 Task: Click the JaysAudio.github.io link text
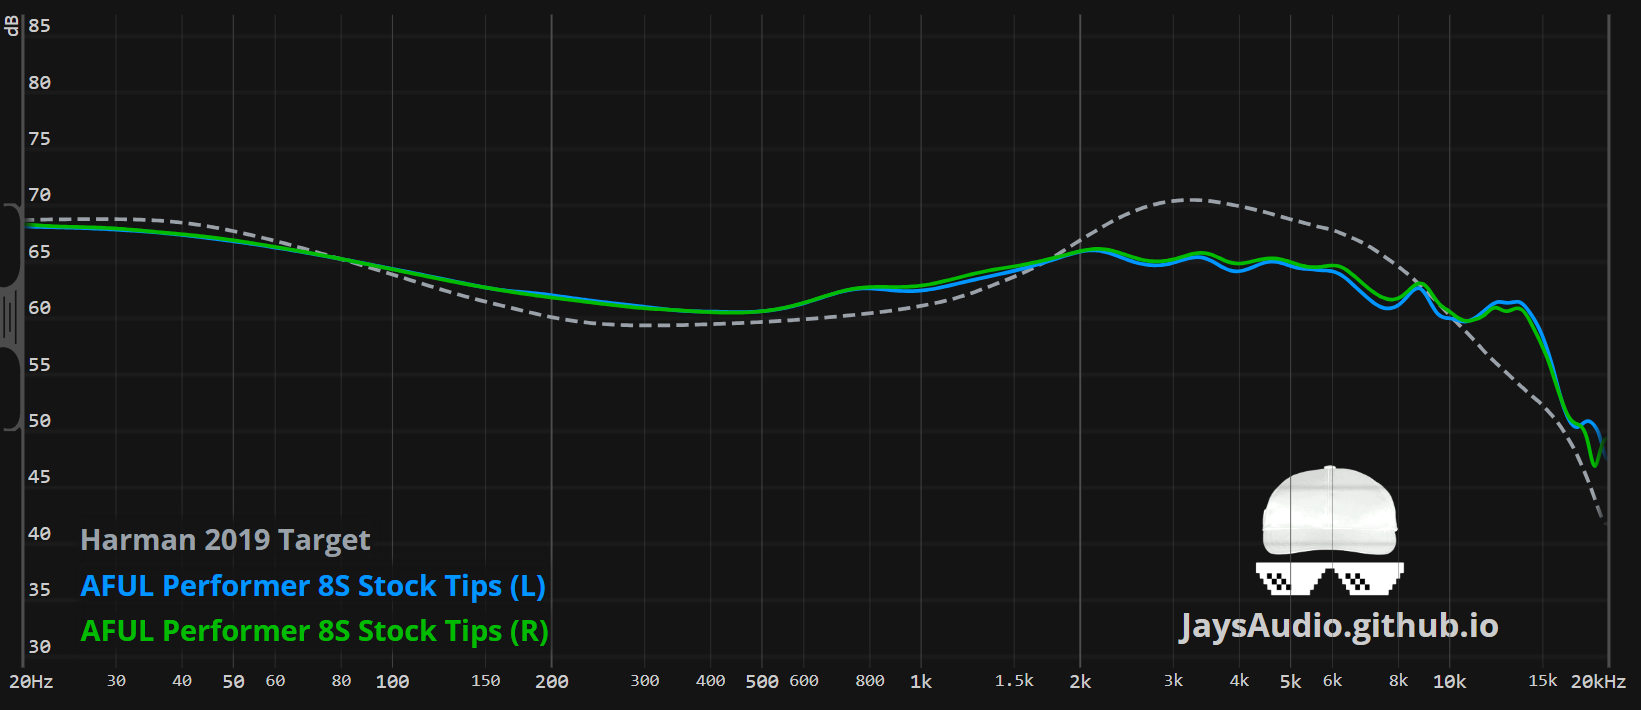click(x=1338, y=626)
